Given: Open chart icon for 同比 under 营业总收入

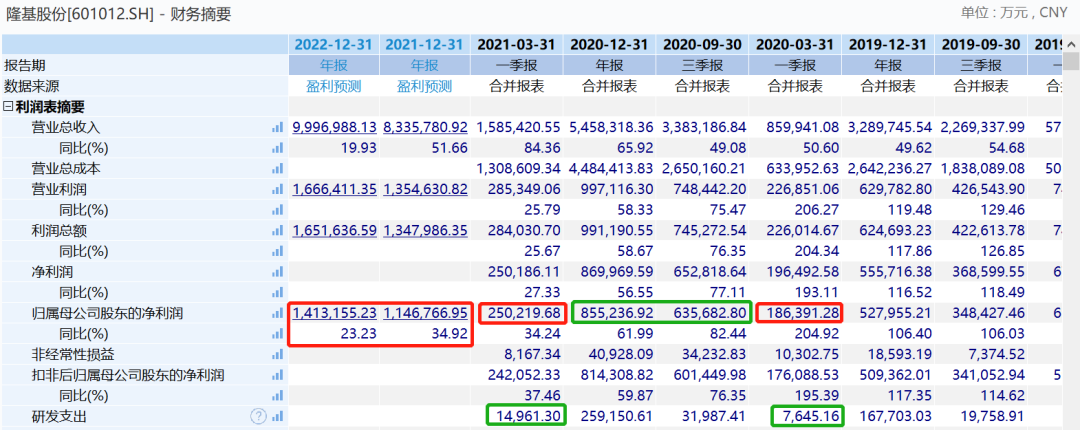Looking at the screenshot, I should tap(278, 147).
